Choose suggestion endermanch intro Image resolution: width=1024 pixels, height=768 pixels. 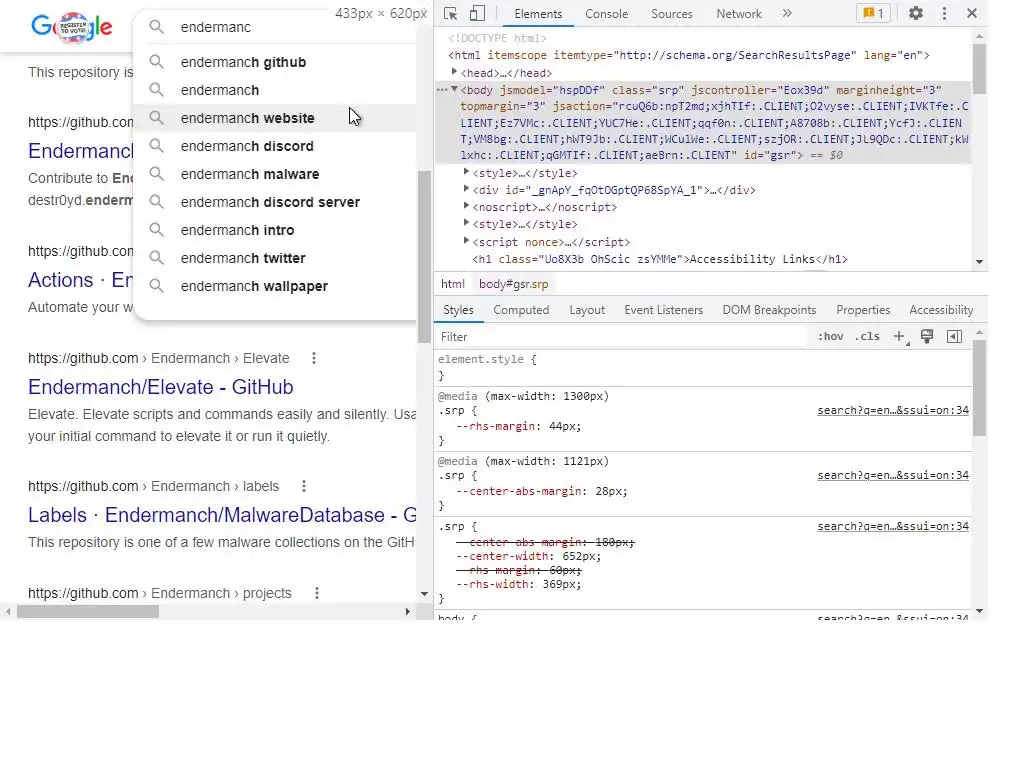click(274, 231)
